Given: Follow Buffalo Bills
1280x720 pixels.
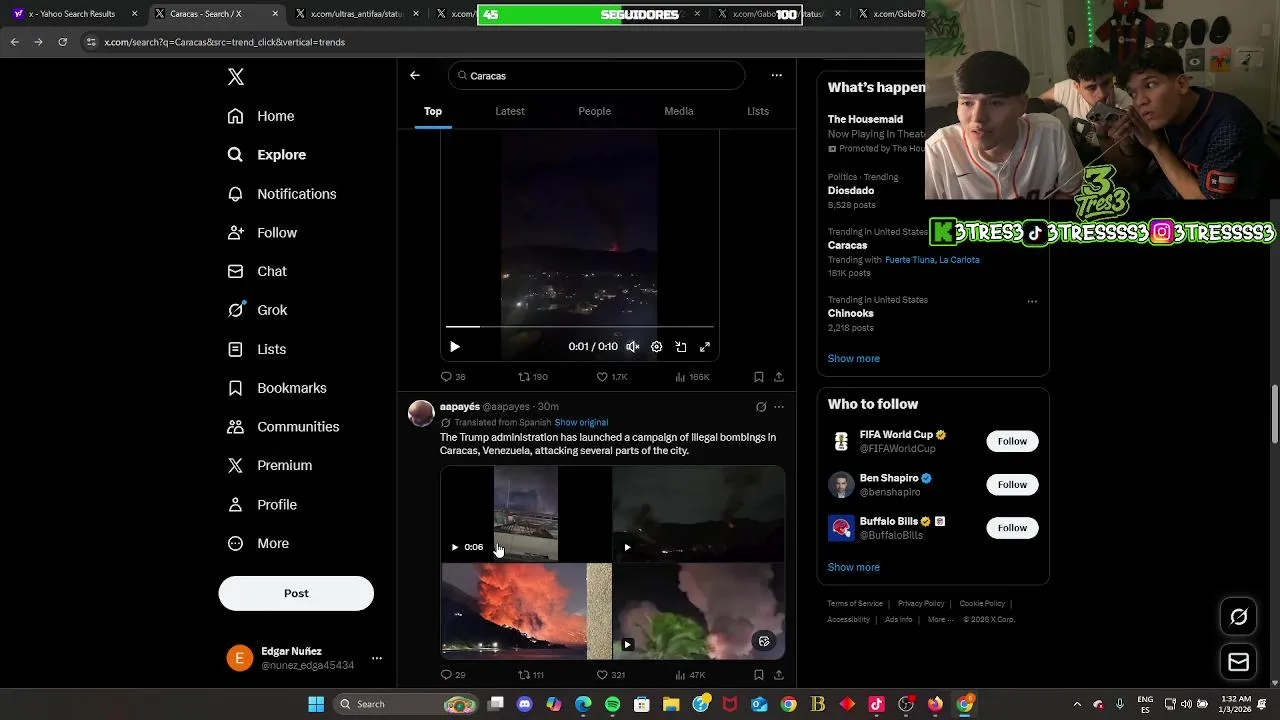Looking at the screenshot, I should point(1012,527).
